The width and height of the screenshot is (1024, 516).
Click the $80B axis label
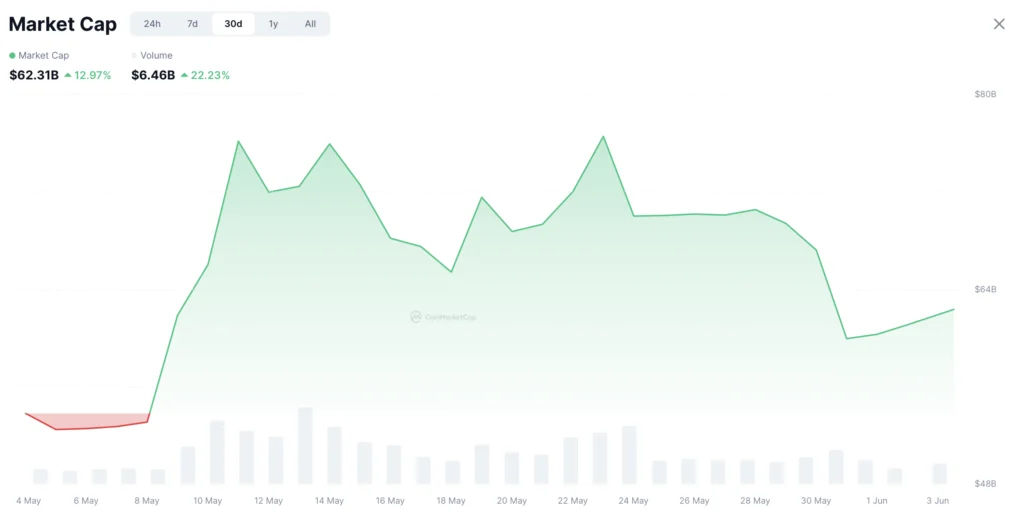985,94
